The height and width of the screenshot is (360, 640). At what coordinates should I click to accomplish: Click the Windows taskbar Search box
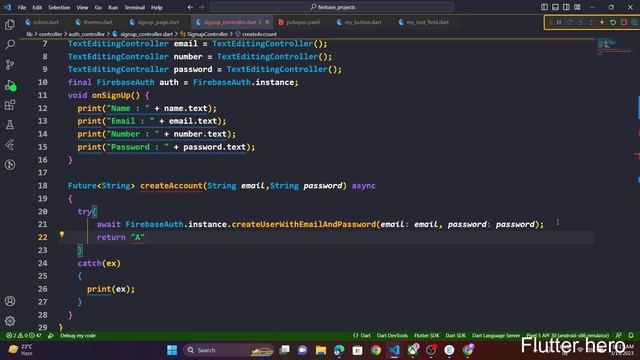[229, 350]
